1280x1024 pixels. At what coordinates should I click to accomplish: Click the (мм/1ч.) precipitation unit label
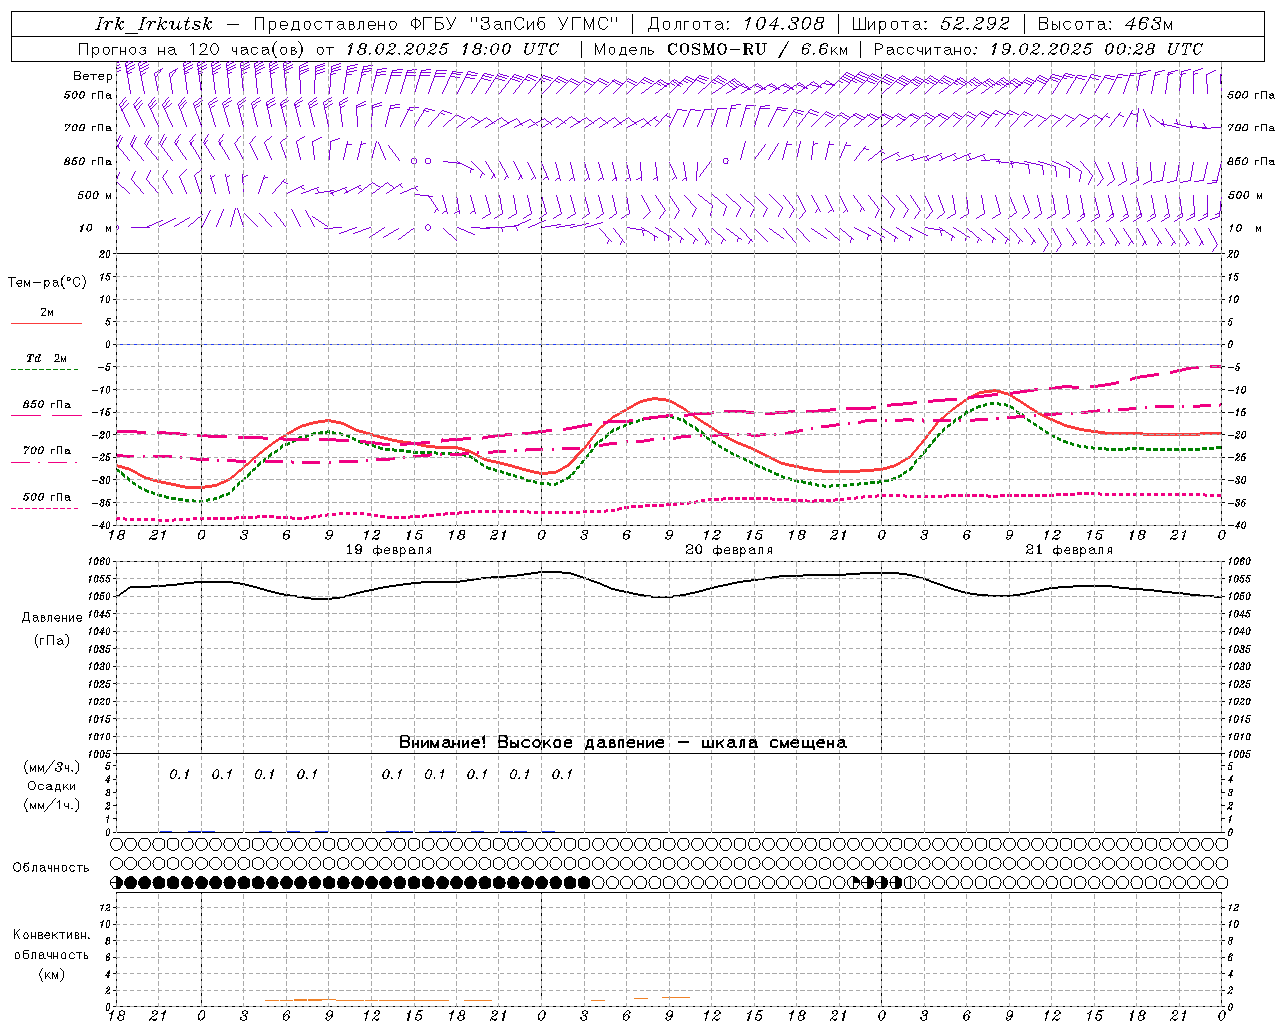[52, 805]
